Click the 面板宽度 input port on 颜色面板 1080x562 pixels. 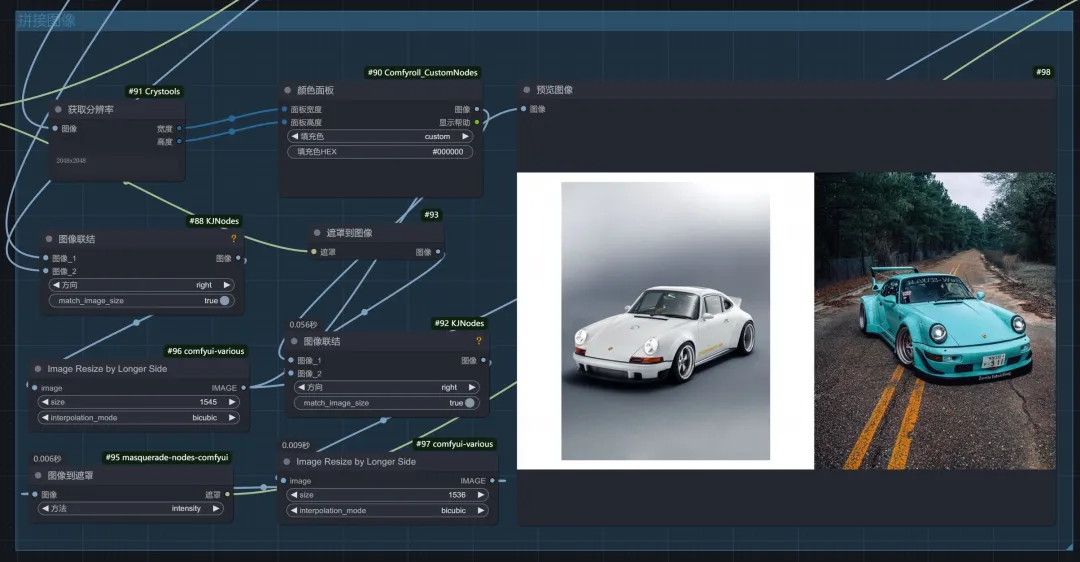point(284,109)
